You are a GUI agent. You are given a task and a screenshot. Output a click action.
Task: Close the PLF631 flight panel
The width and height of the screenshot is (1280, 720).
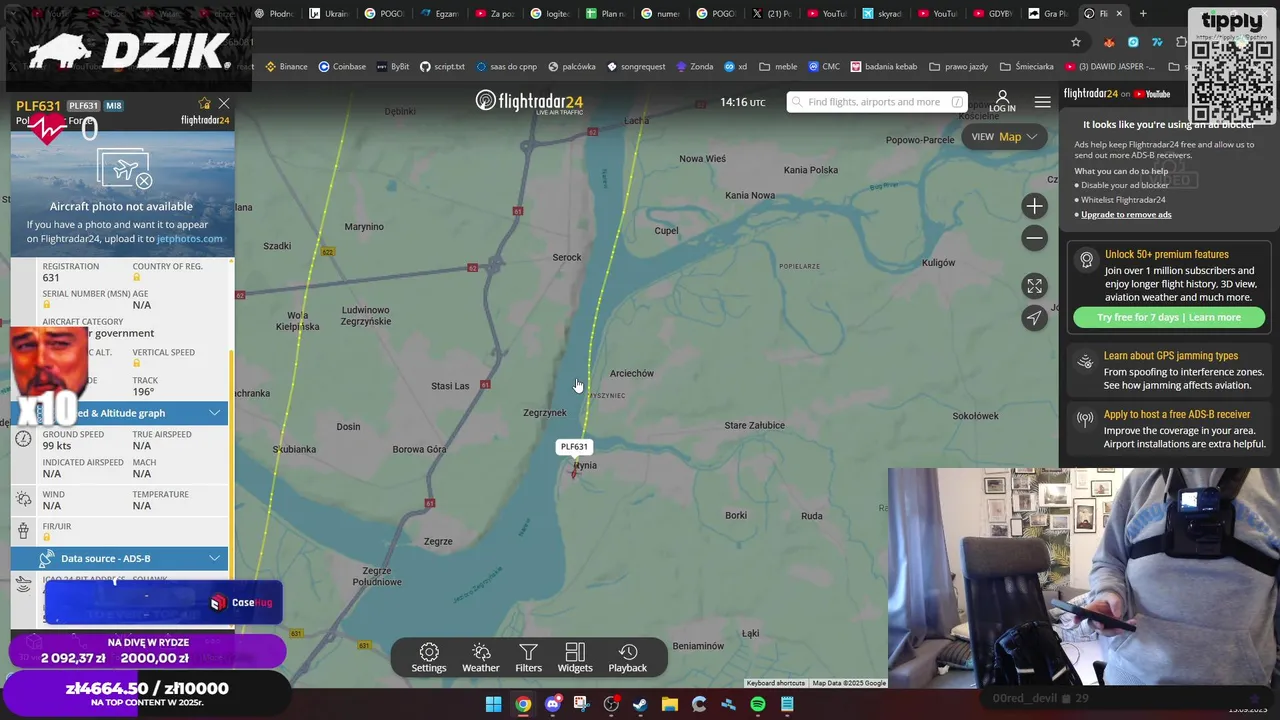[224, 103]
